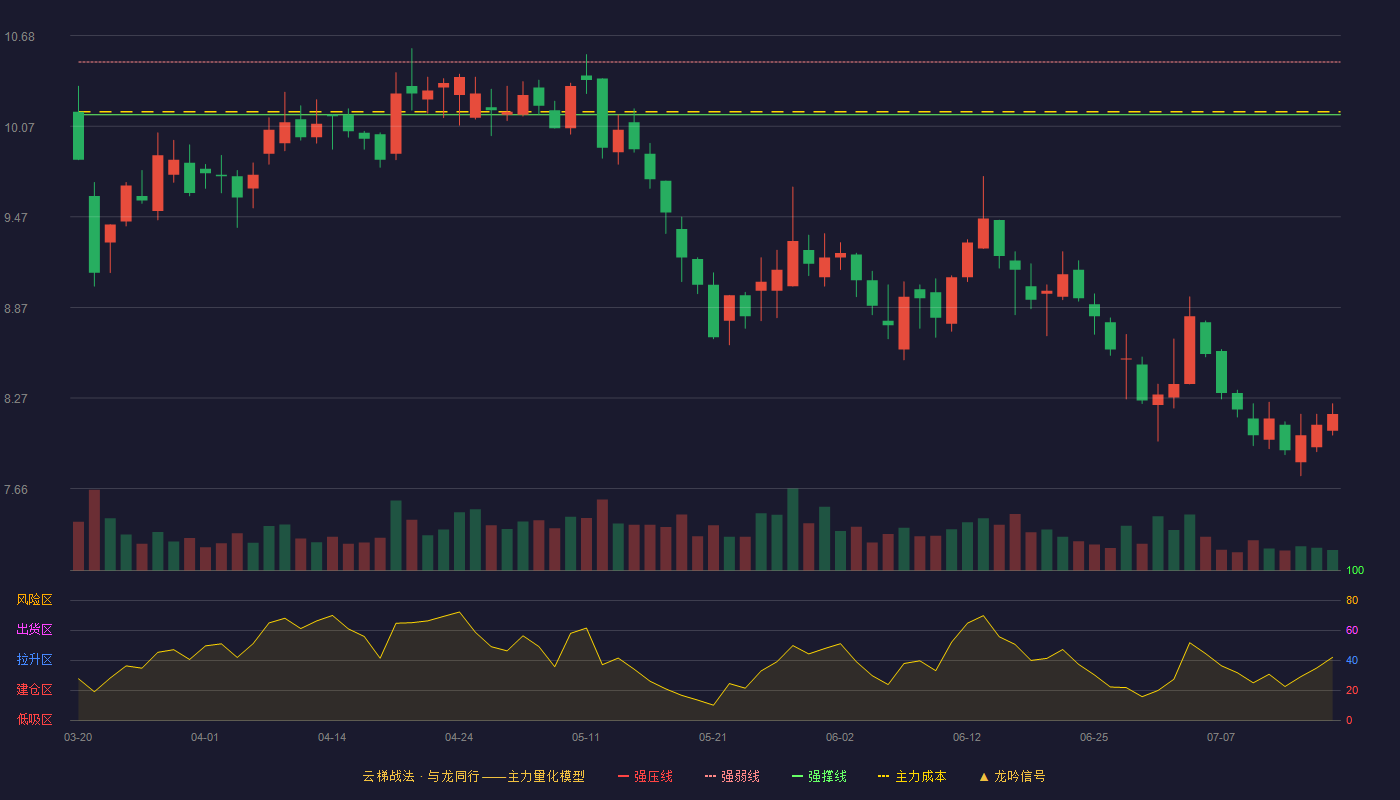Click the 07-07 date label
This screenshot has height=800, width=1400.
(x=1221, y=737)
